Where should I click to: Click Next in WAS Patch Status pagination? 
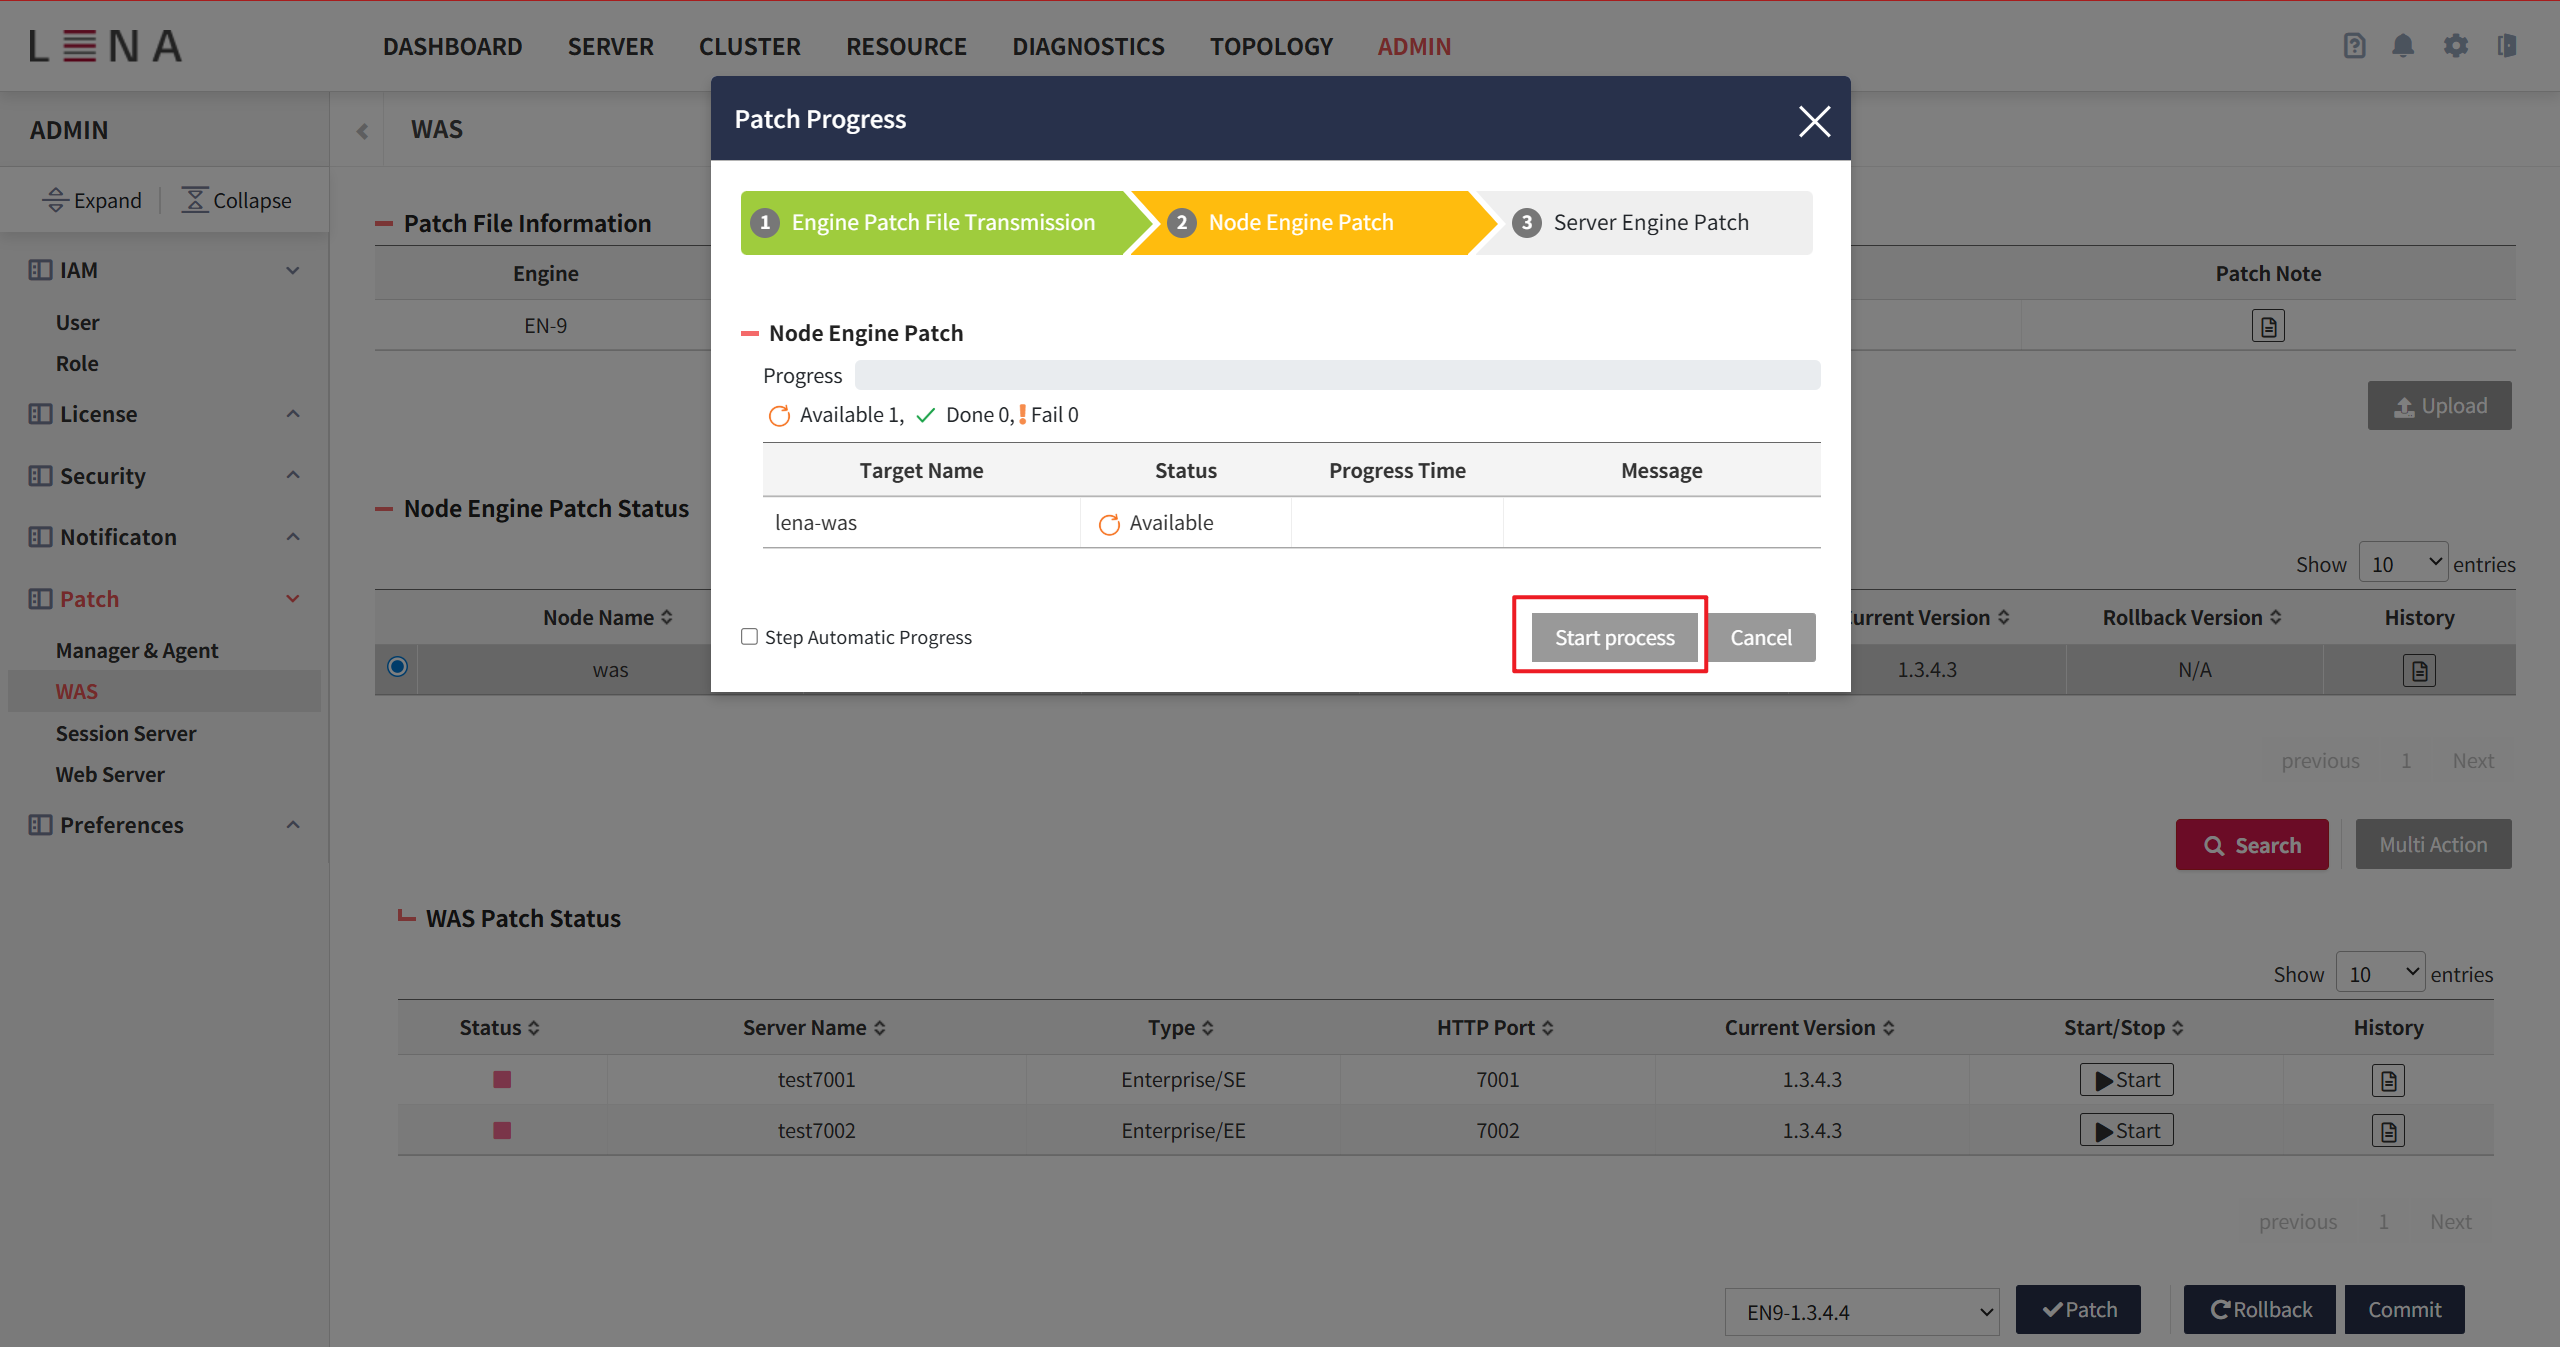pos(2450,1222)
